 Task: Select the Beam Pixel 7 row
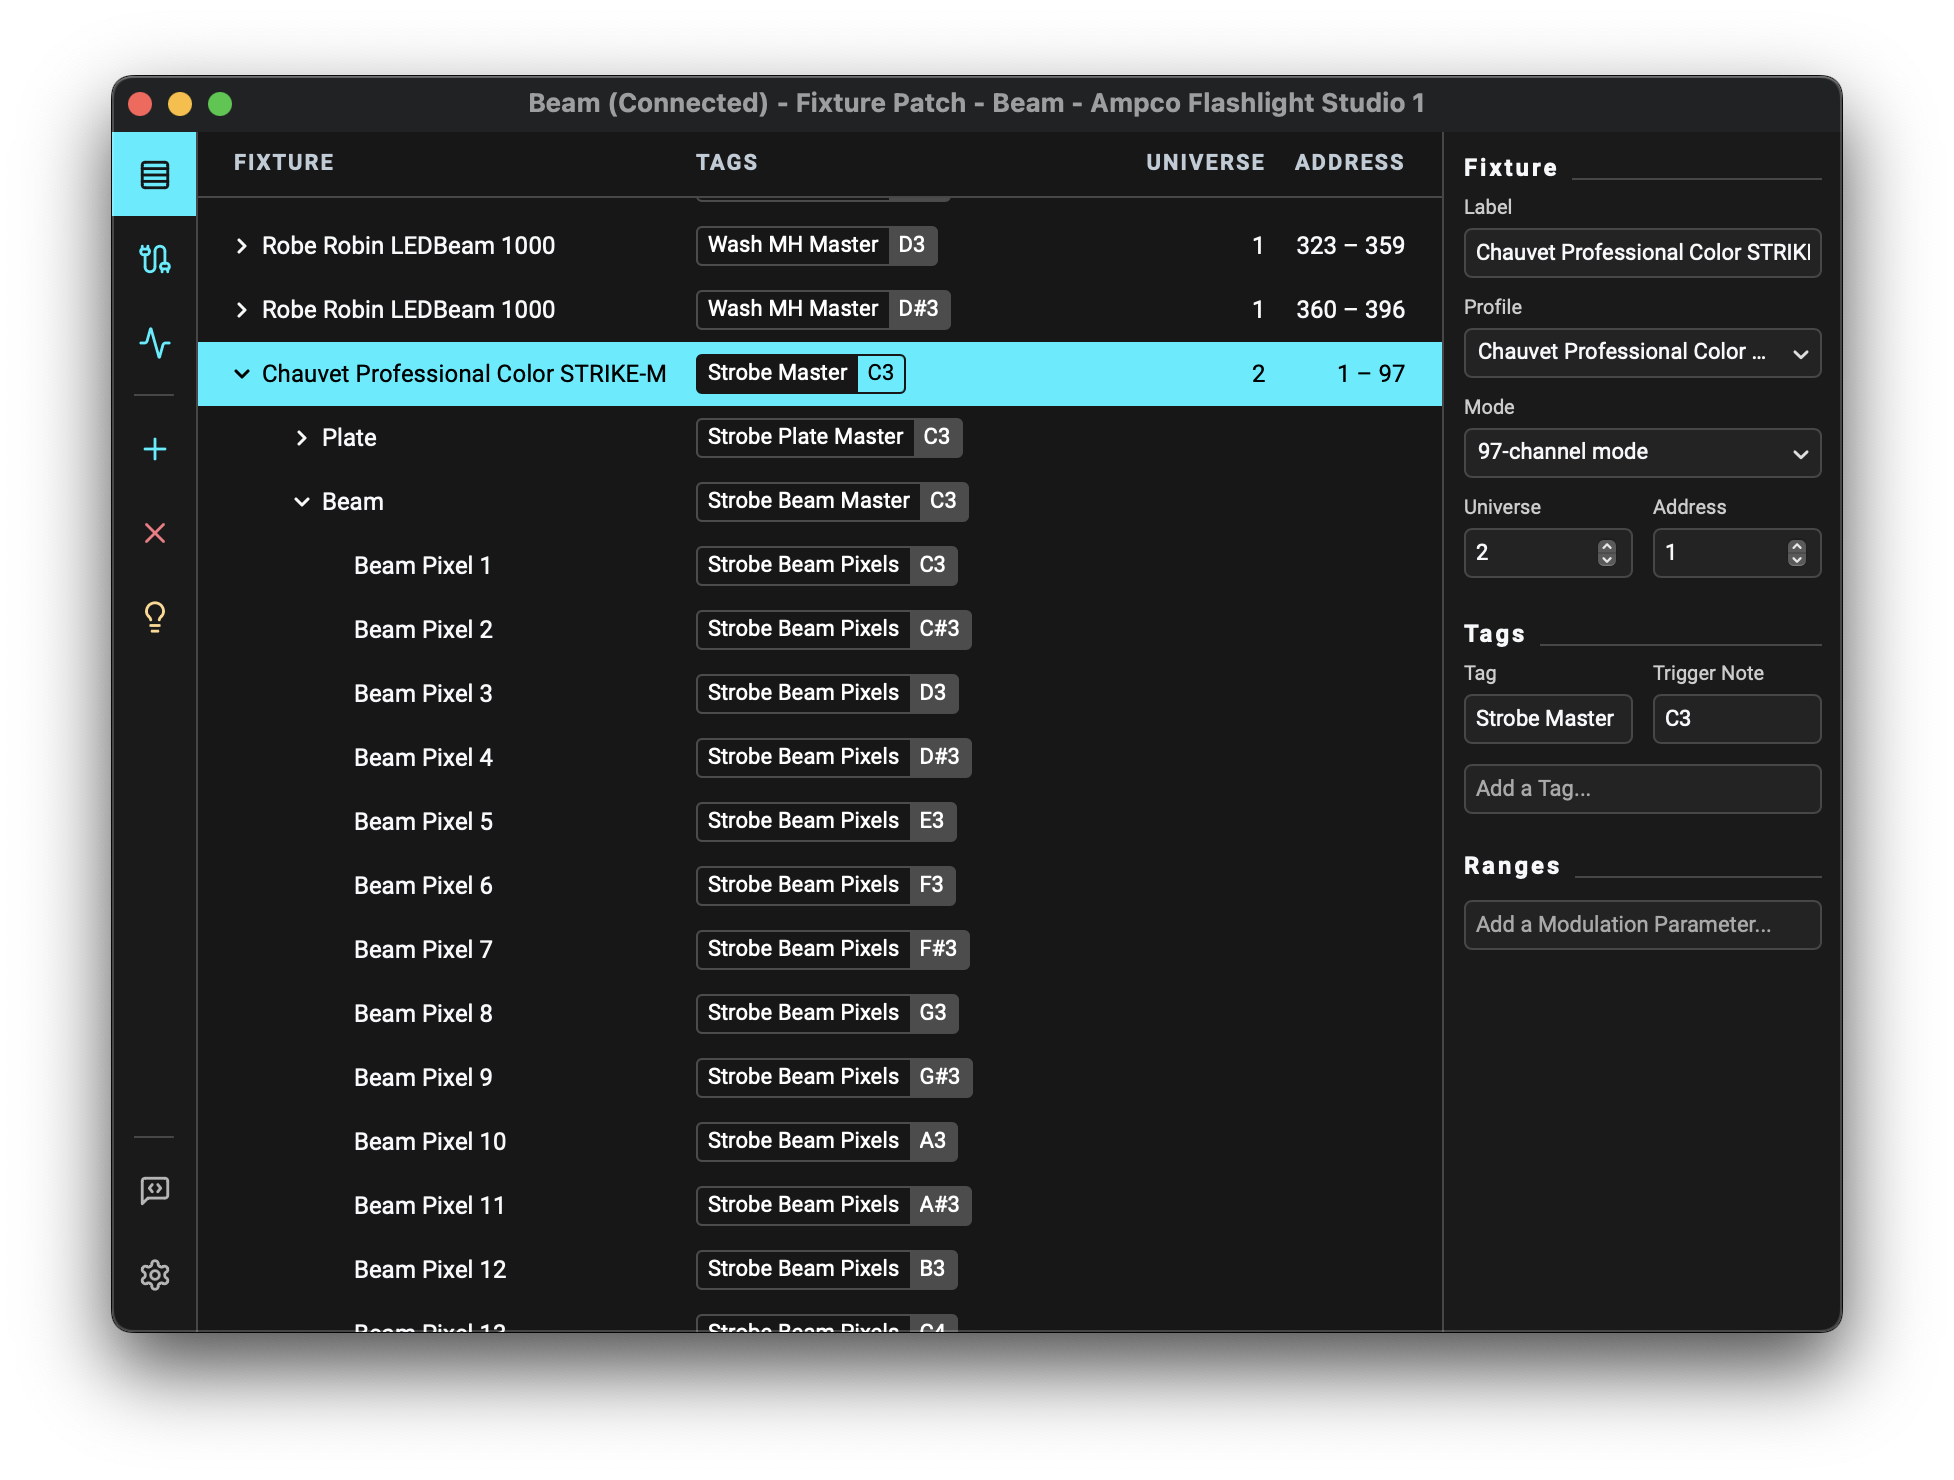tap(819, 950)
